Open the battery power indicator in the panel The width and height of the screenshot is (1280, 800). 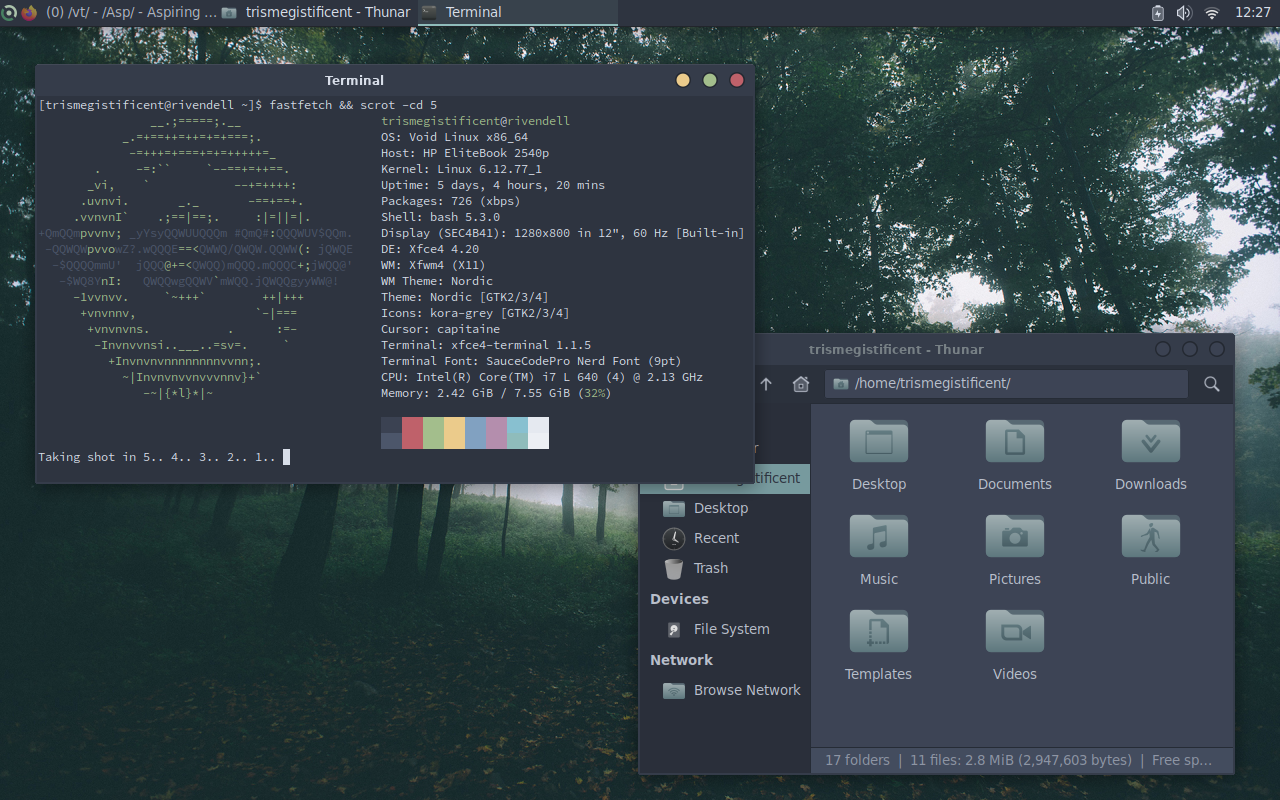pyautogui.click(x=1158, y=13)
